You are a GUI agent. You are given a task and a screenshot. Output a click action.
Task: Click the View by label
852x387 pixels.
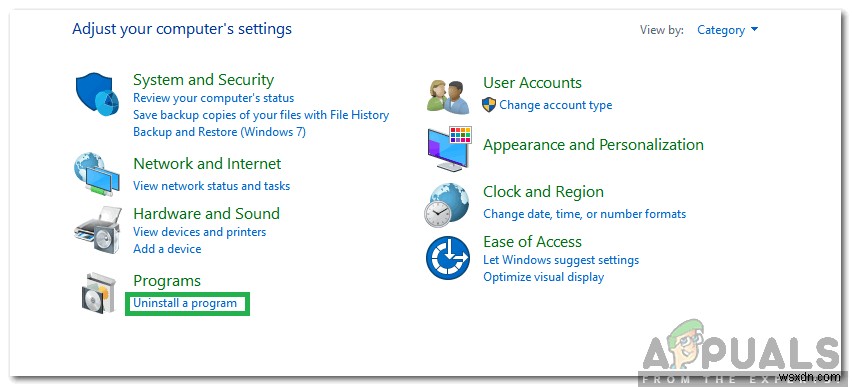pos(662,30)
